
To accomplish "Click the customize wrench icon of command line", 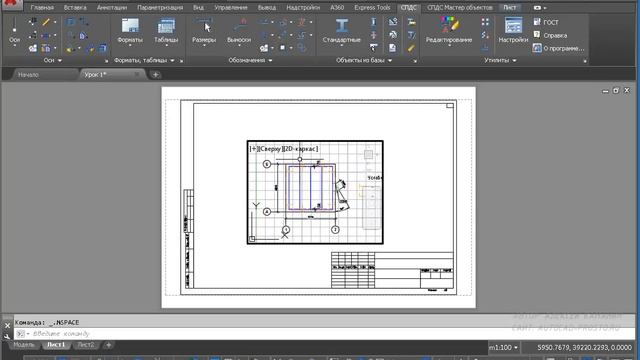I will [x=7, y=336].
